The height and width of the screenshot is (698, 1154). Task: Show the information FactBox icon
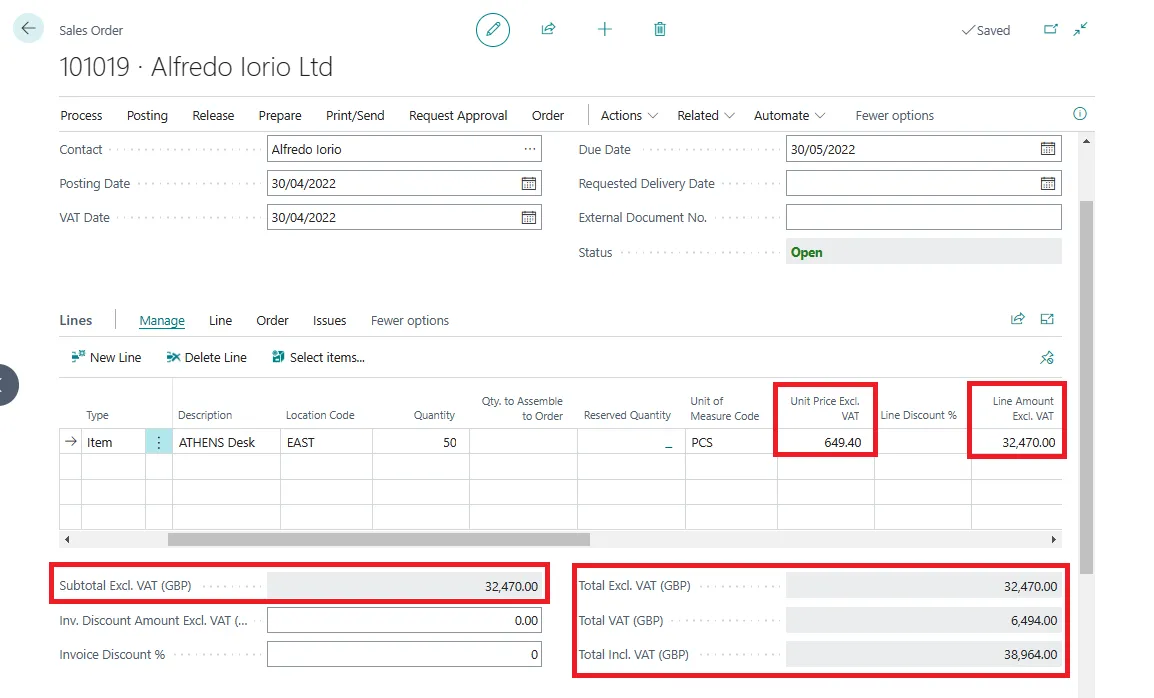(1080, 113)
